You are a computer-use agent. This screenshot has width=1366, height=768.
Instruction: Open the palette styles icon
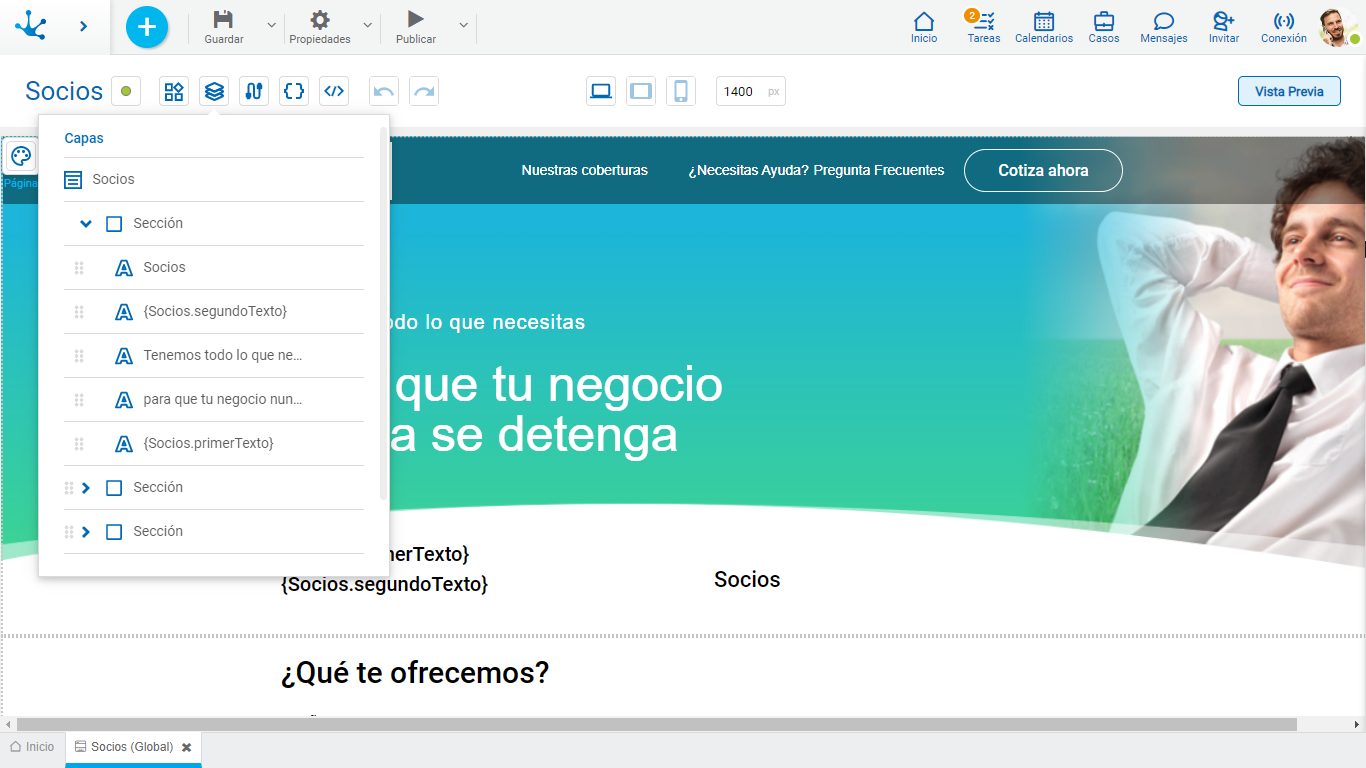21,157
